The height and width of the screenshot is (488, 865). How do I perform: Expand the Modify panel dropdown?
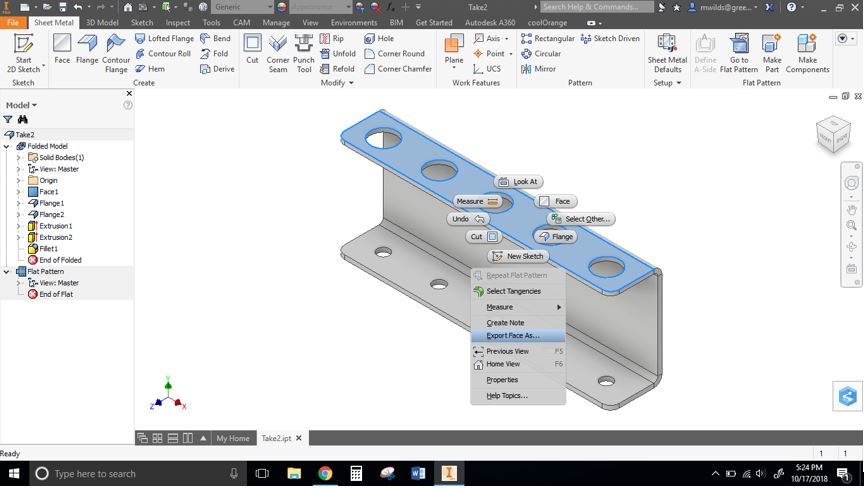pyautogui.click(x=337, y=83)
